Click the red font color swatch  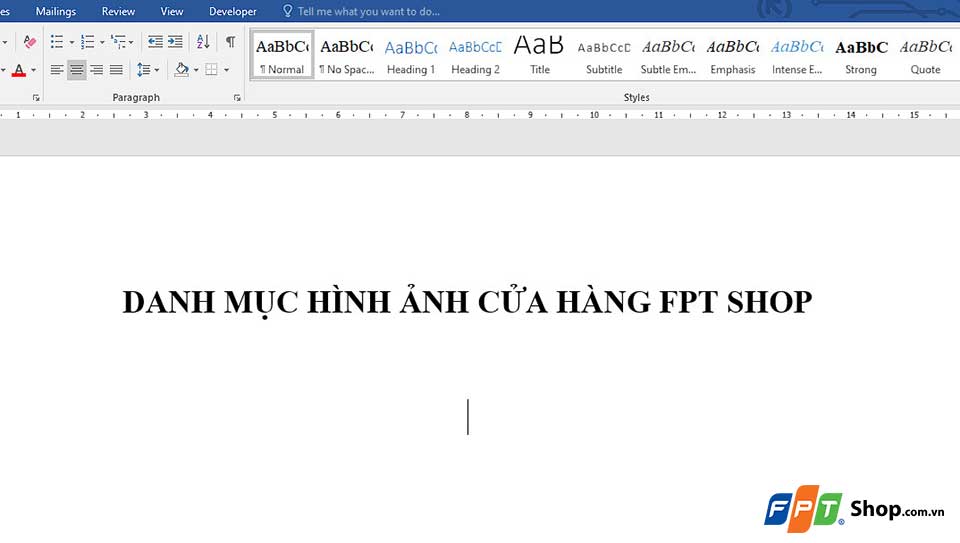pyautogui.click(x=18, y=70)
